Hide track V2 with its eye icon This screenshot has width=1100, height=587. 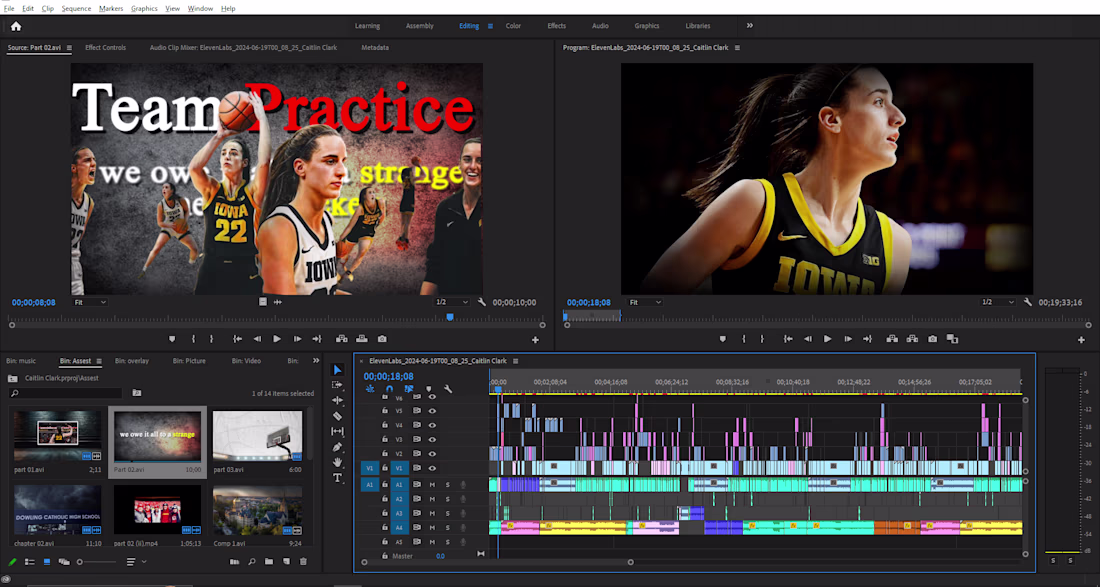[x=432, y=454]
